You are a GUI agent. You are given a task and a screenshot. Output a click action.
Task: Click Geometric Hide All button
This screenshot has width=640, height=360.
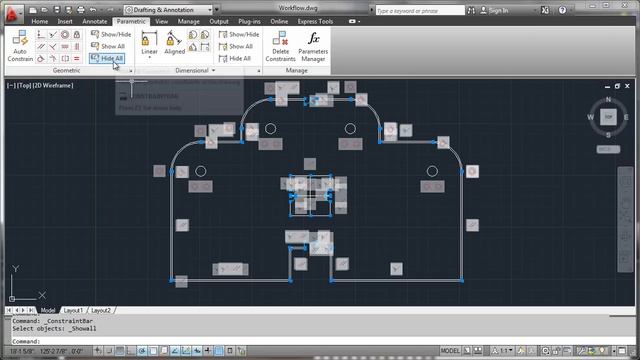pyautogui.click(x=107, y=58)
